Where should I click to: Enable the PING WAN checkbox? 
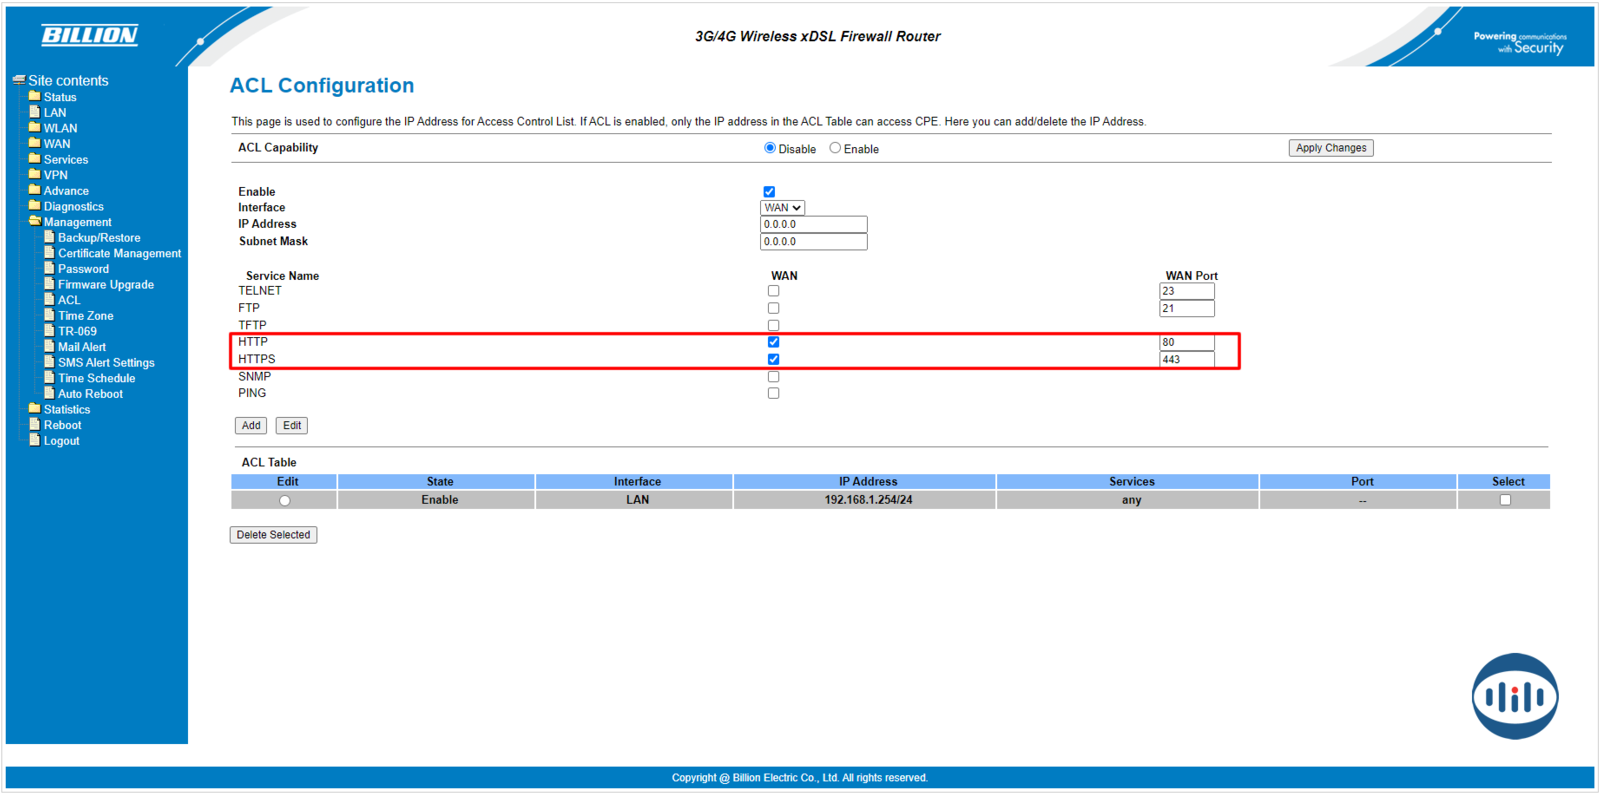pyautogui.click(x=773, y=393)
